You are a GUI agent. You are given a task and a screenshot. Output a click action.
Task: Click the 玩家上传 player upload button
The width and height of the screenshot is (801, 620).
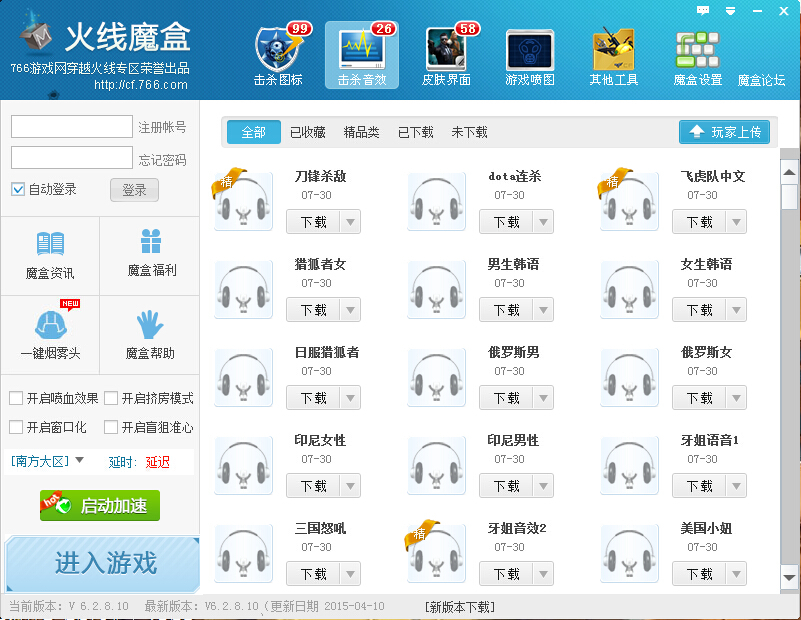click(x=724, y=132)
